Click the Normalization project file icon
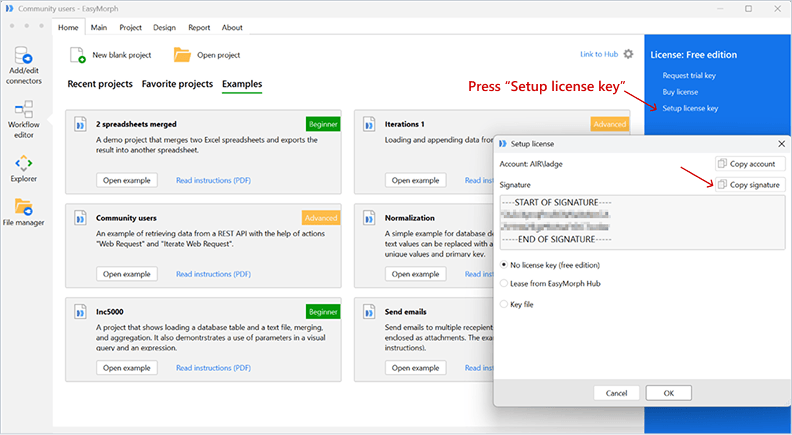 369,218
